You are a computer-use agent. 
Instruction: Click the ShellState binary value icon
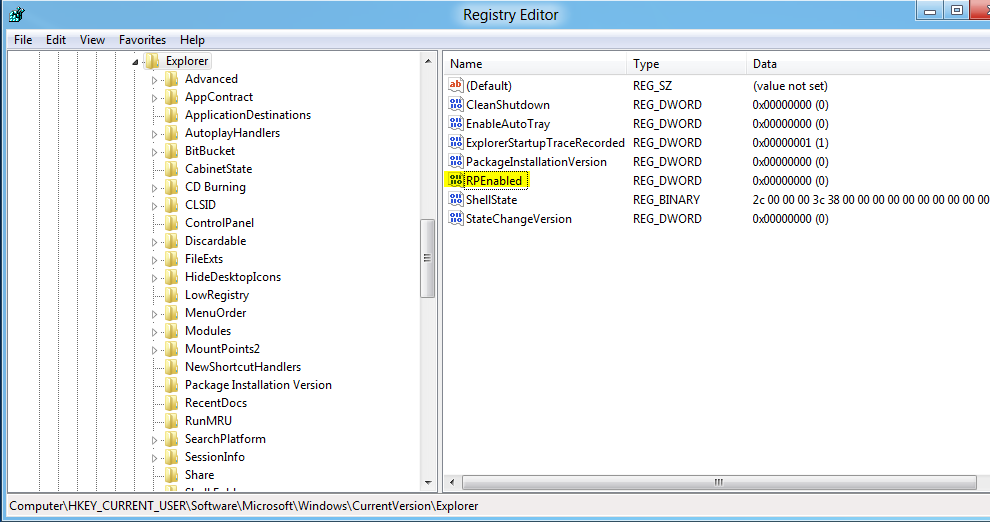point(456,200)
